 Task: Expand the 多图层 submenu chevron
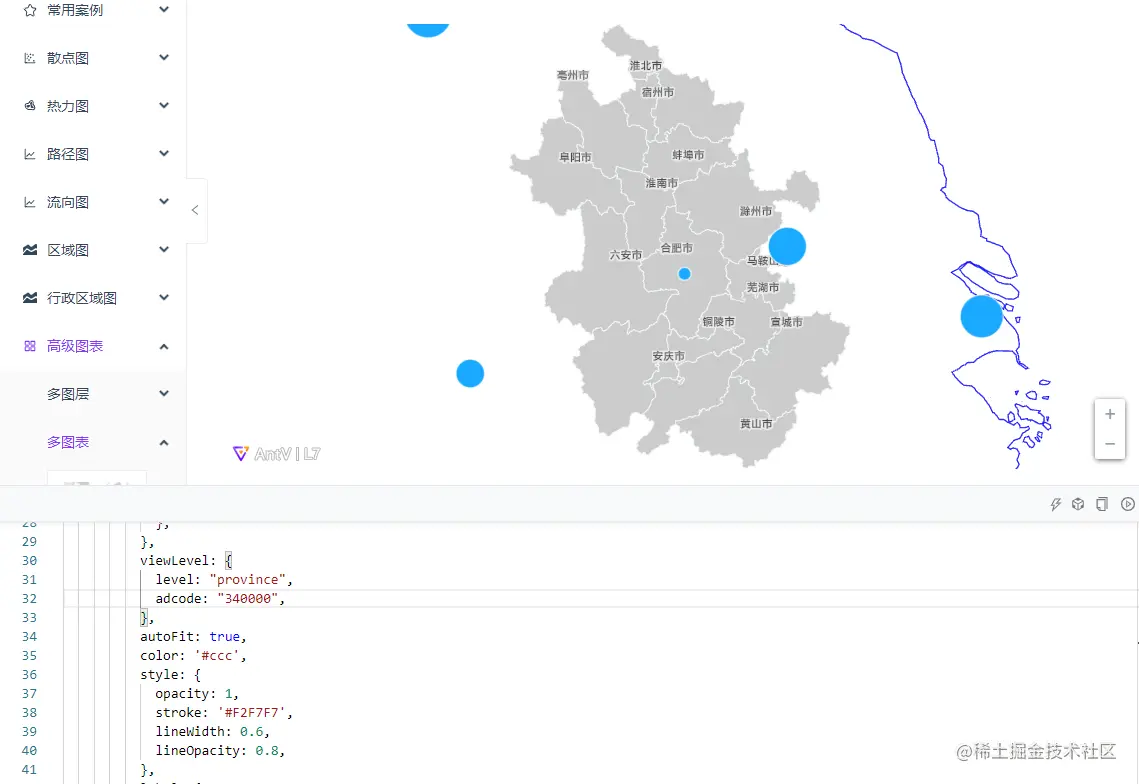[164, 393]
